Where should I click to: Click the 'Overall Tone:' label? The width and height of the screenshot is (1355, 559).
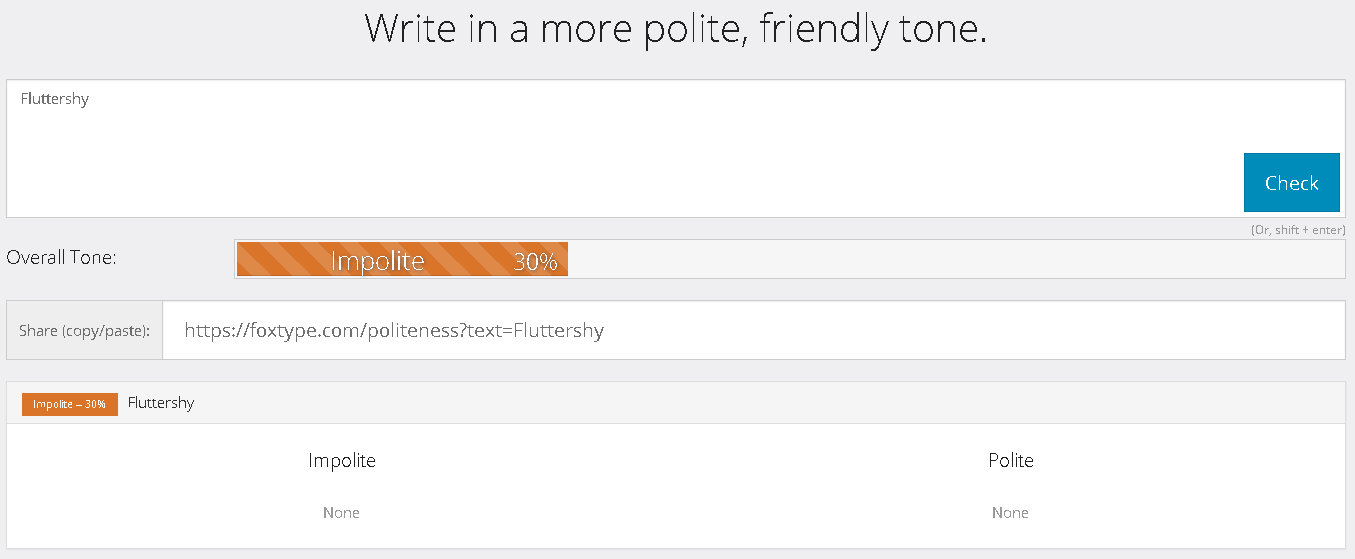(61, 257)
